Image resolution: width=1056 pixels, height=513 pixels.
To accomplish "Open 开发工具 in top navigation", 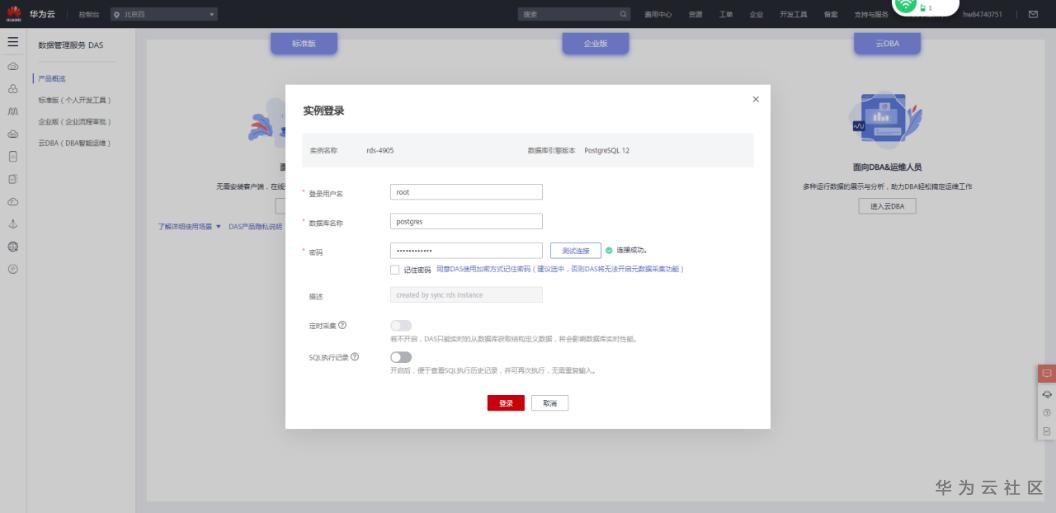I will coord(793,14).
